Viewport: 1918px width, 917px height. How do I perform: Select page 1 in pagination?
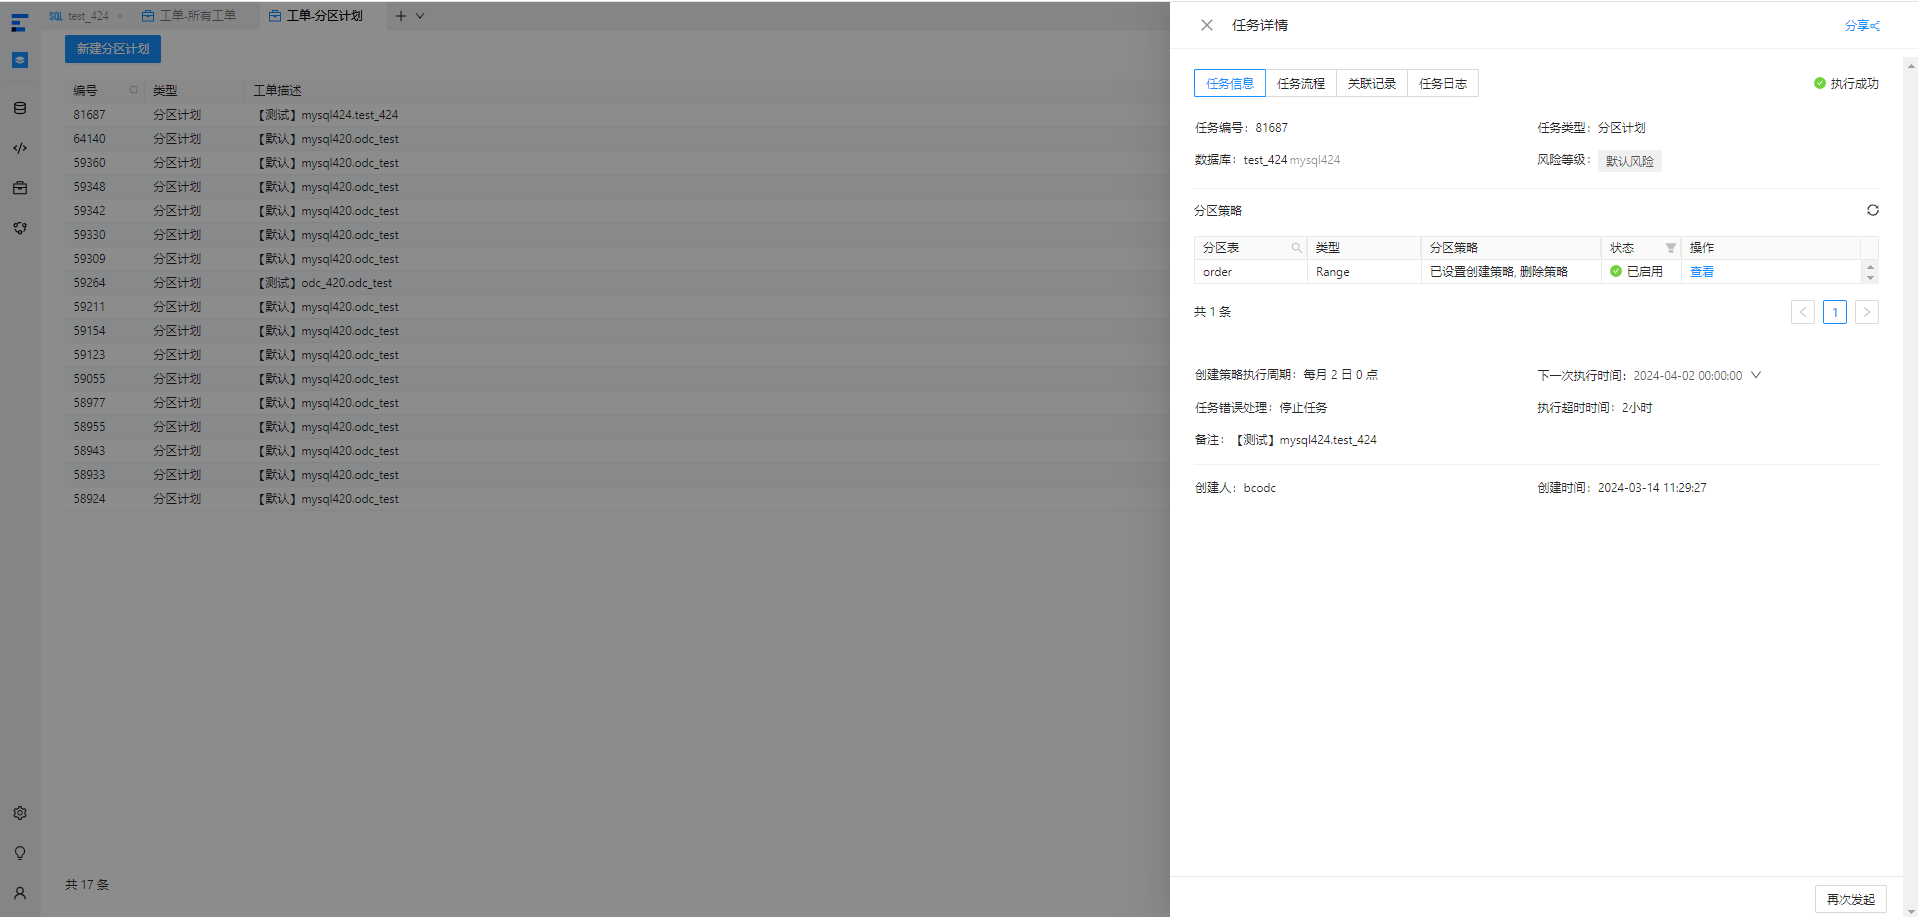1835,312
